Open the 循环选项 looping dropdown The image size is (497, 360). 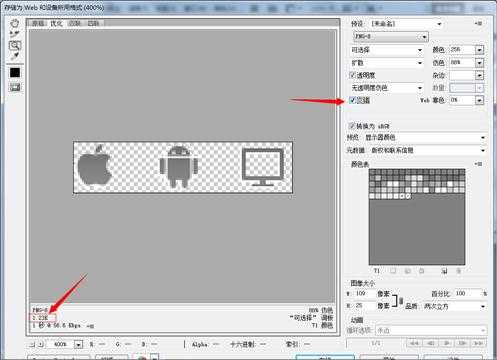tap(431, 330)
